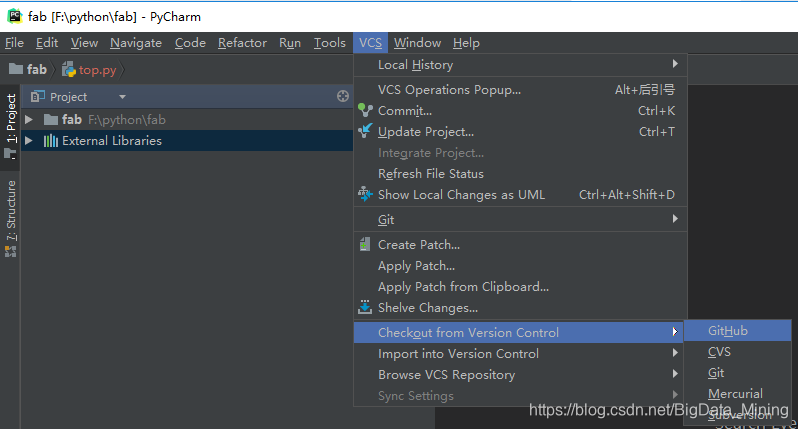Open the Window menu
This screenshot has height=429, width=798.
point(417,43)
